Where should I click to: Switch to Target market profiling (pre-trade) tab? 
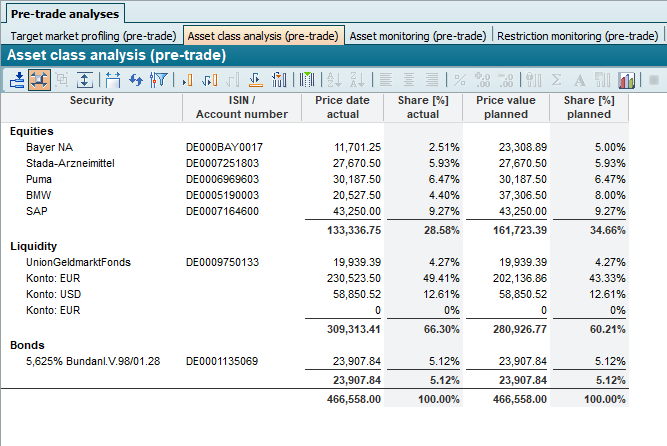(x=93, y=35)
